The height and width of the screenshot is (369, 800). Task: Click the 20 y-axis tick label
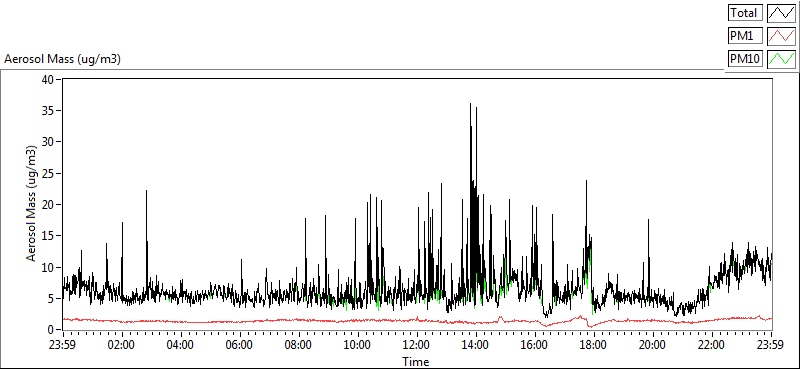49,205
